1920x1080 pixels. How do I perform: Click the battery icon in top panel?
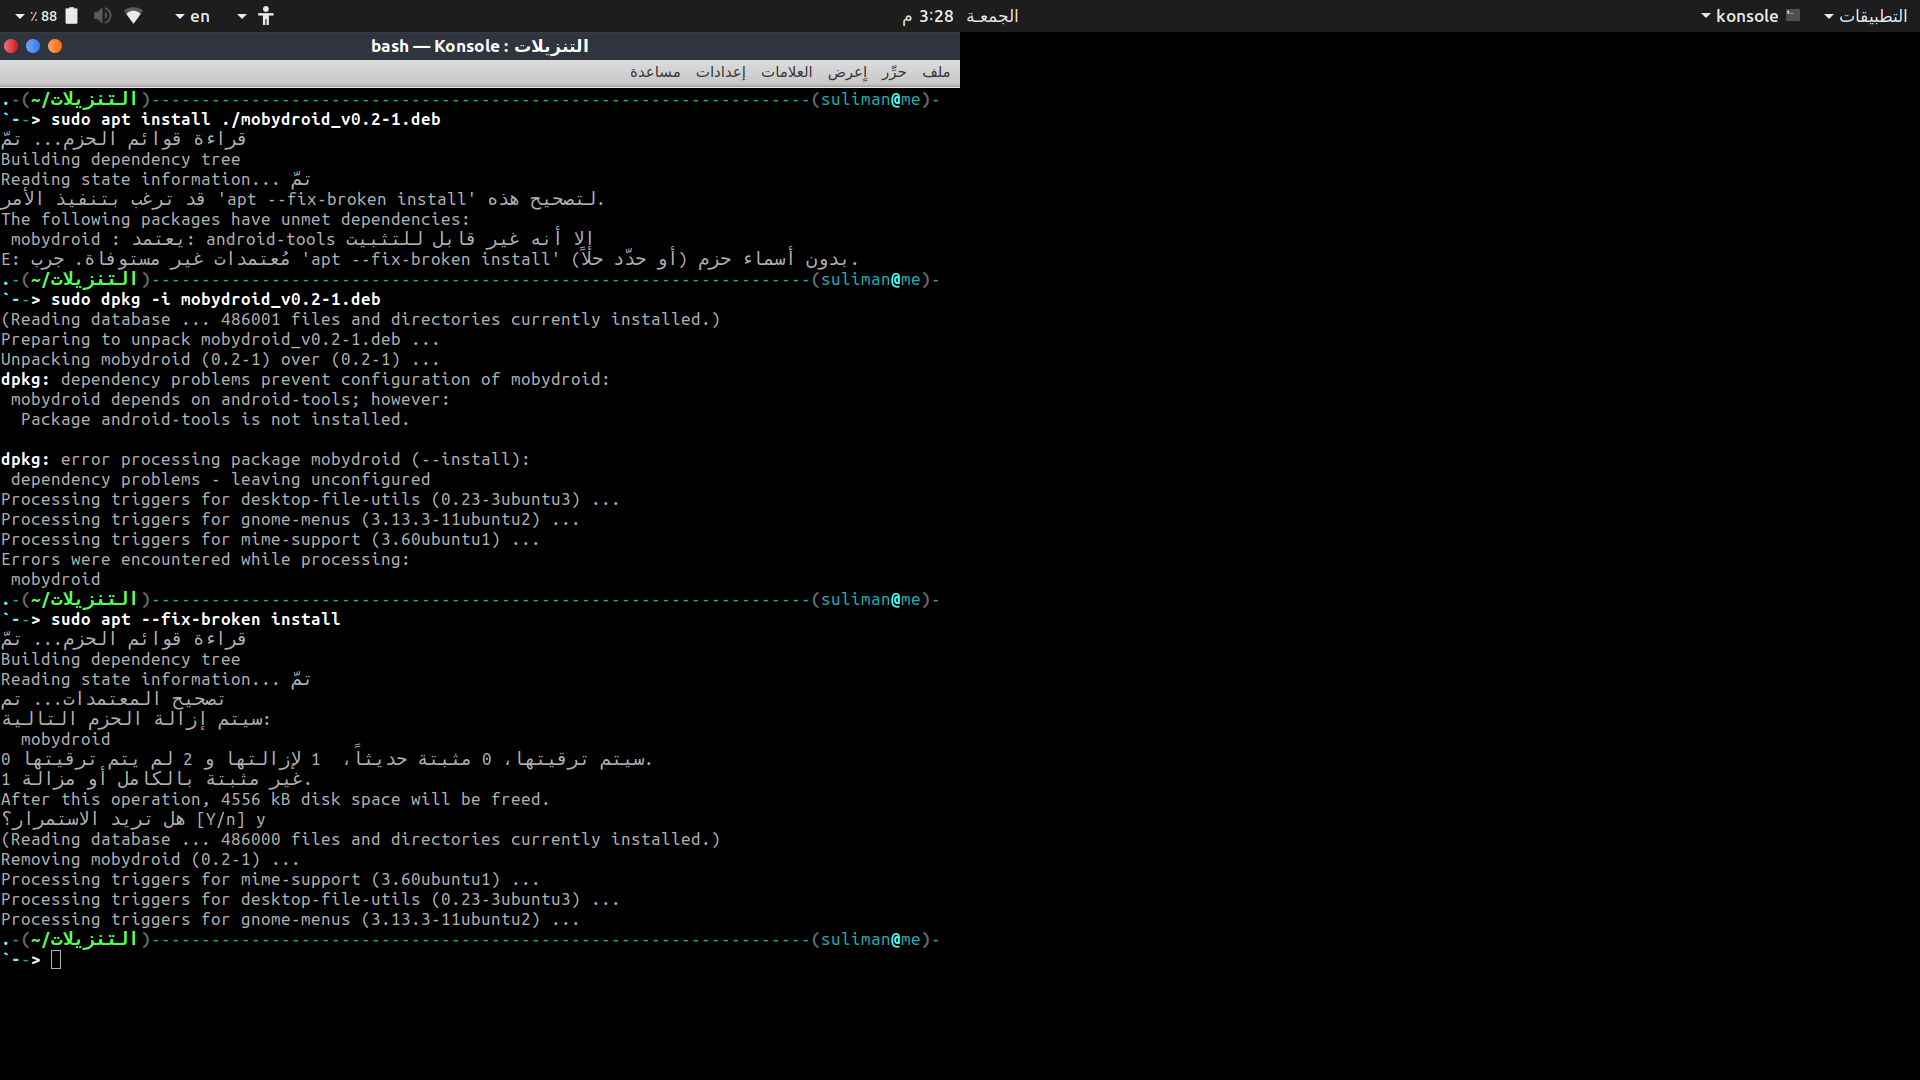click(72, 16)
